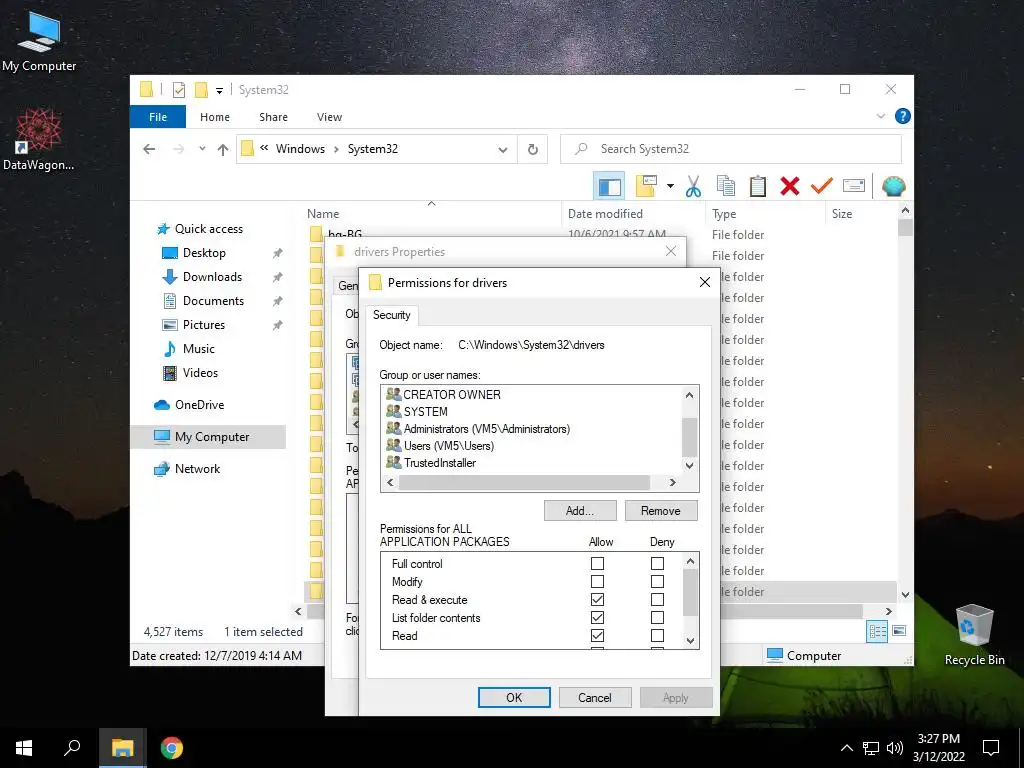Switch to large icons view in status bar
1024x768 pixels.
[899, 631]
